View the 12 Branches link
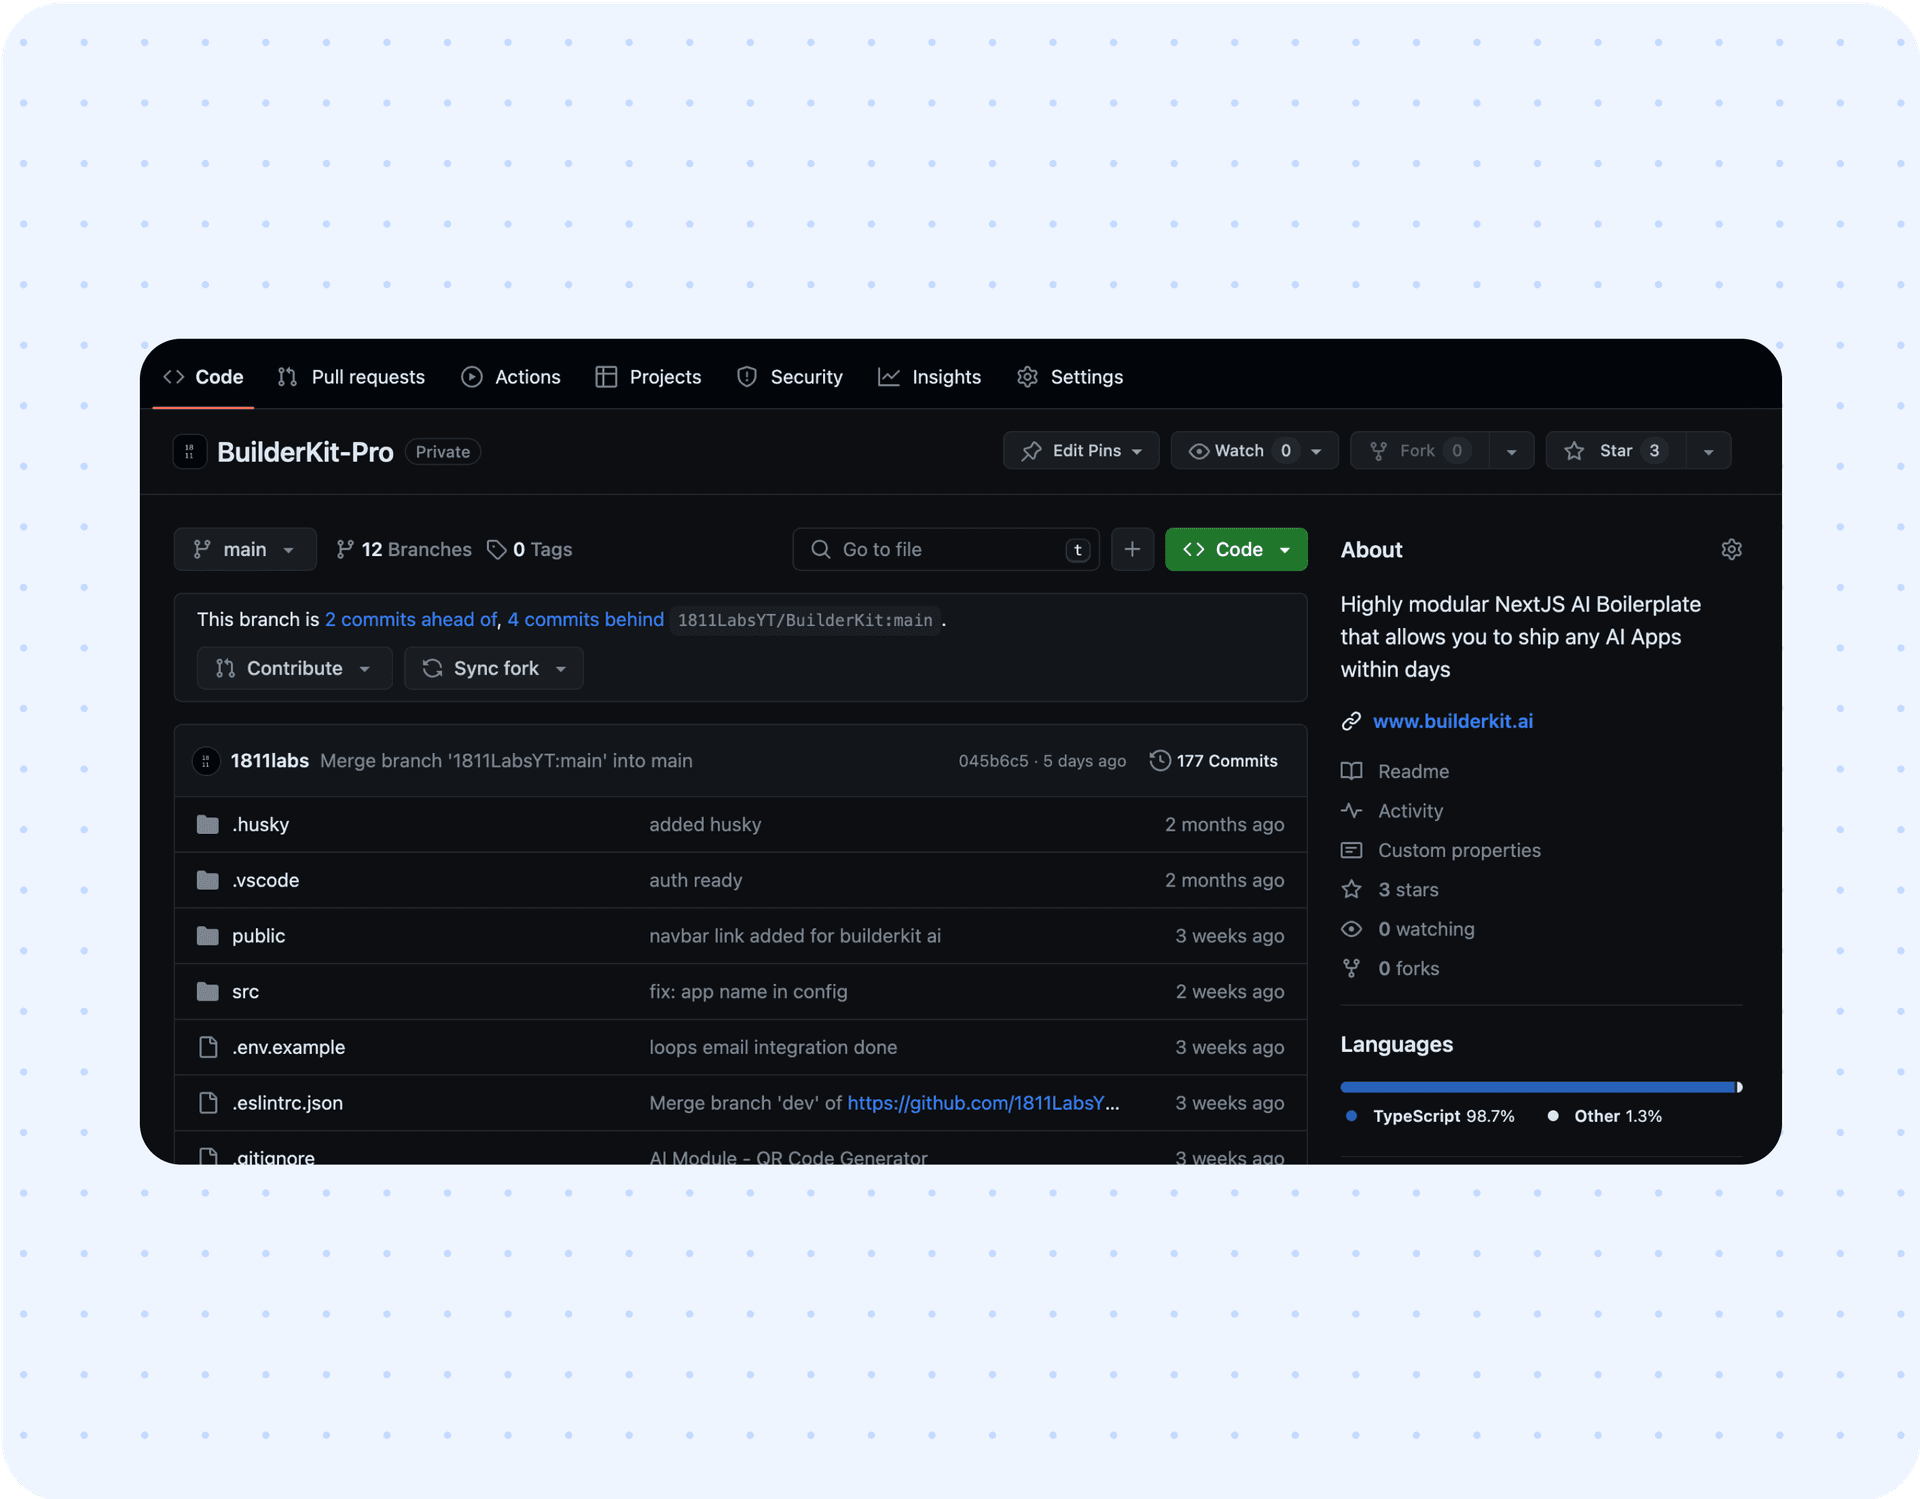The height and width of the screenshot is (1499, 1920). (x=404, y=549)
